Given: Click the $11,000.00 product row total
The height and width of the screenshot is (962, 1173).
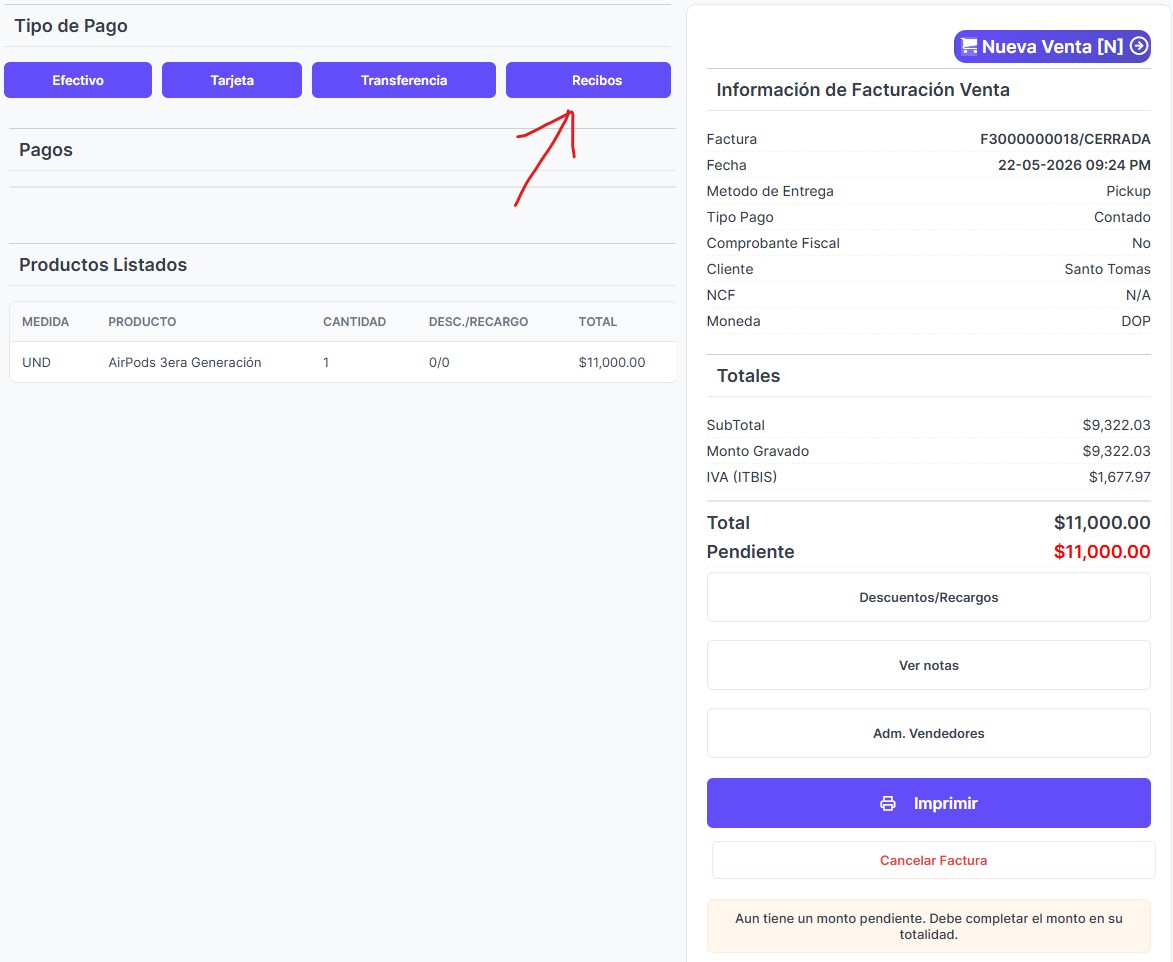Looking at the screenshot, I should (612, 362).
